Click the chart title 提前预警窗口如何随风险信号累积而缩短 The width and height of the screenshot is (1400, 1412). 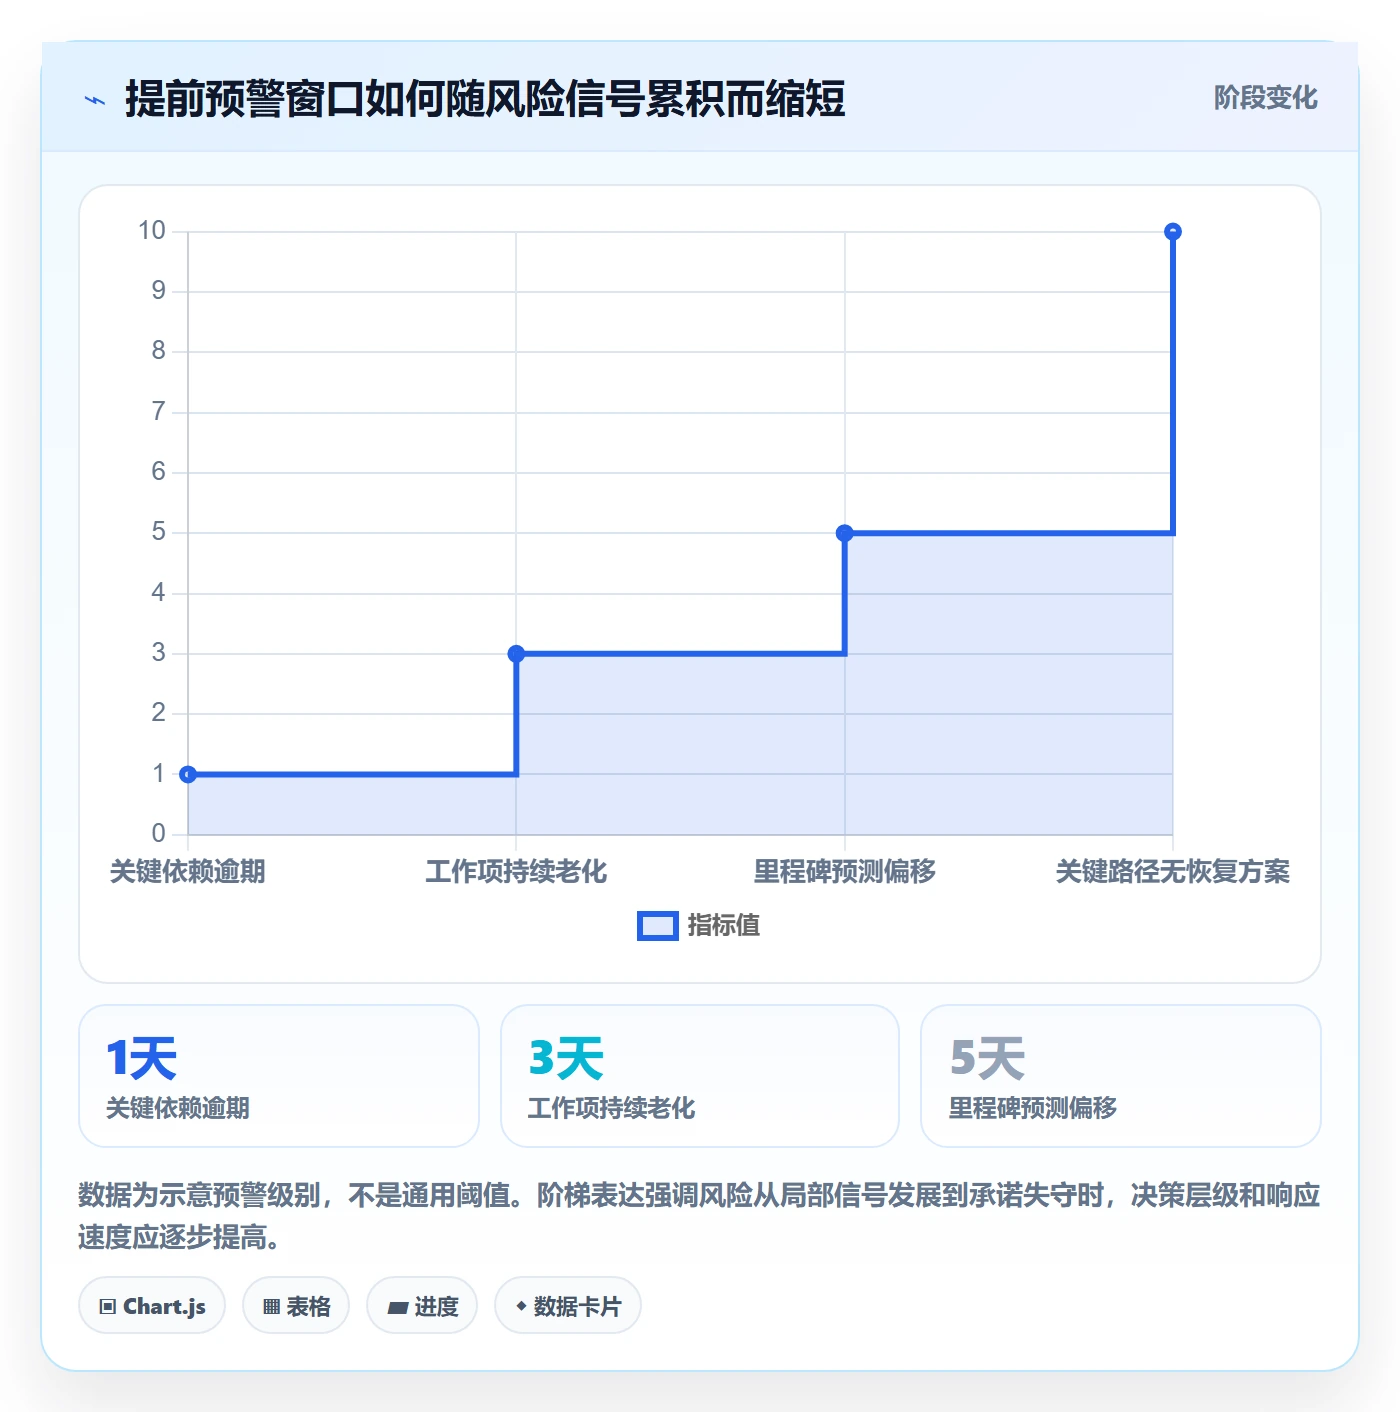point(485,99)
